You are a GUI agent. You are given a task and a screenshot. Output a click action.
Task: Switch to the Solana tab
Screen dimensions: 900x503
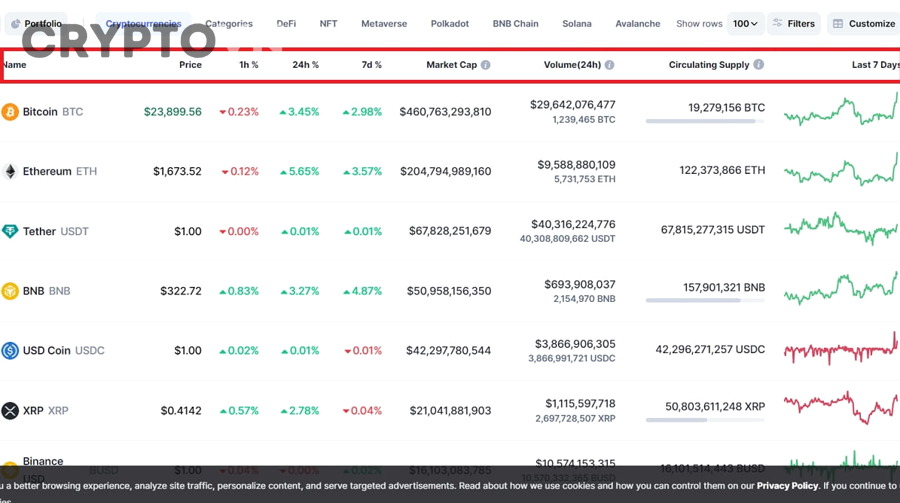(x=577, y=24)
